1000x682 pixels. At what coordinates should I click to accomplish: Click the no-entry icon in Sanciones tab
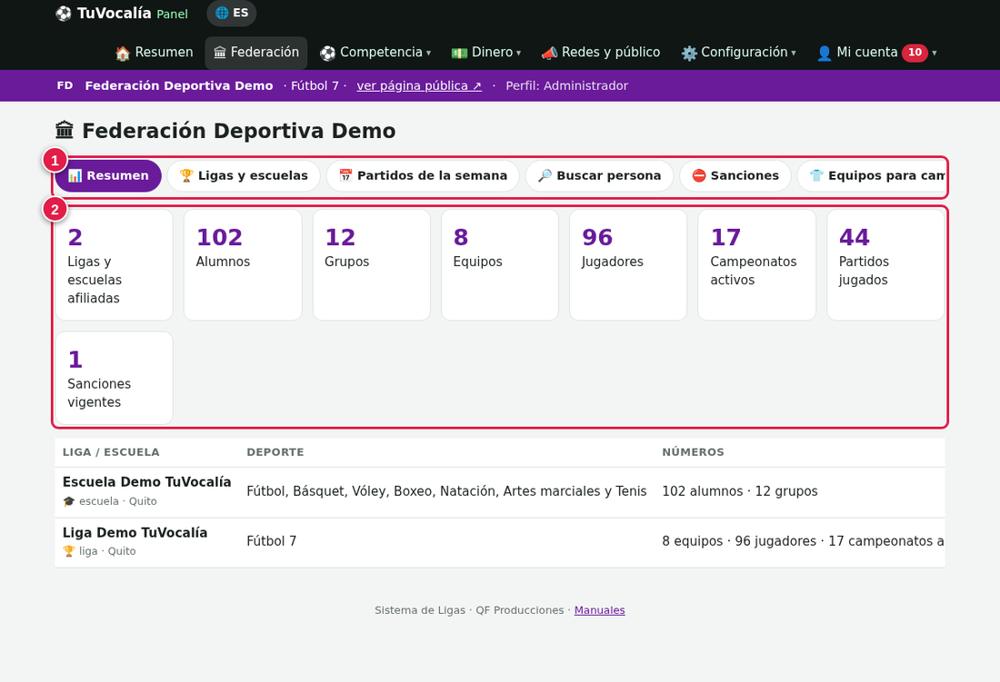coord(699,175)
